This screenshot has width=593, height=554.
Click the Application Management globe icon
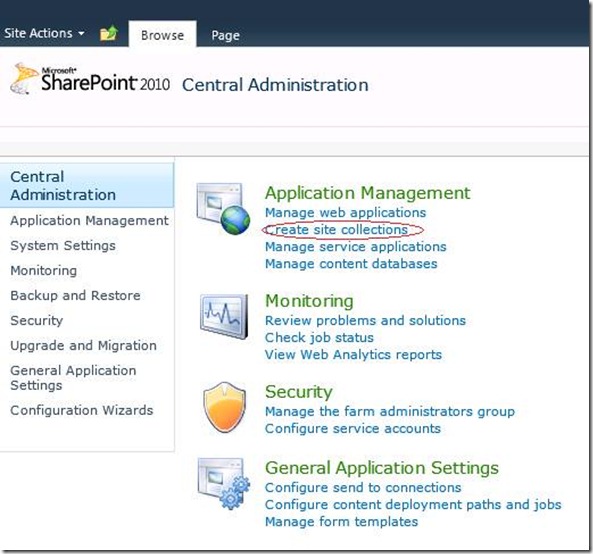click(224, 208)
